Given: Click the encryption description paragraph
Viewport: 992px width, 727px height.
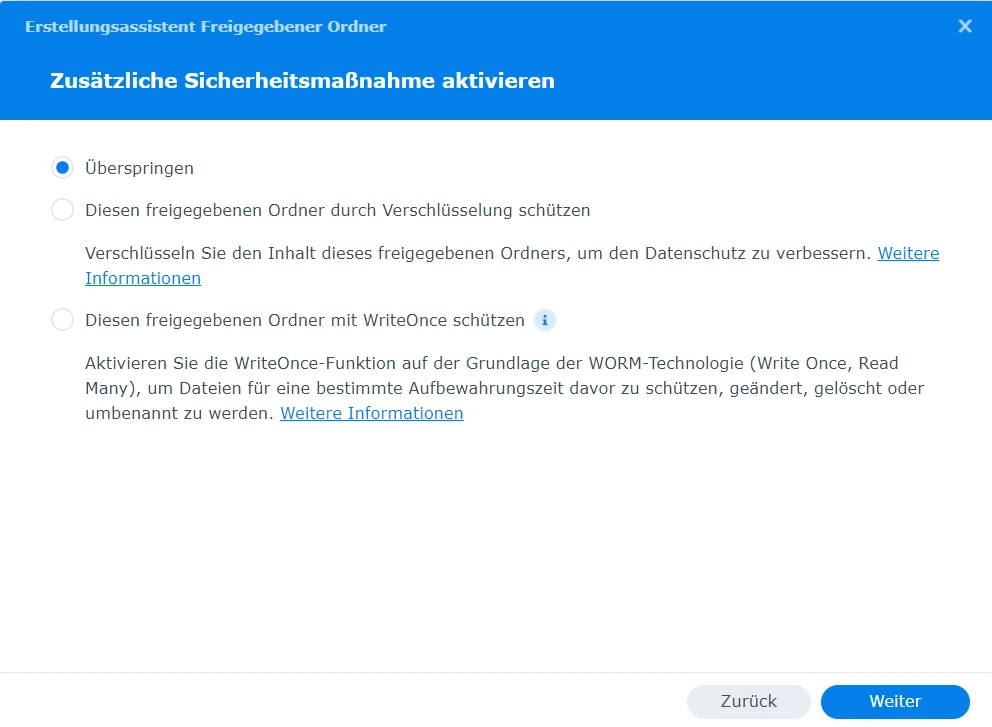Looking at the screenshot, I should pos(450,253).
